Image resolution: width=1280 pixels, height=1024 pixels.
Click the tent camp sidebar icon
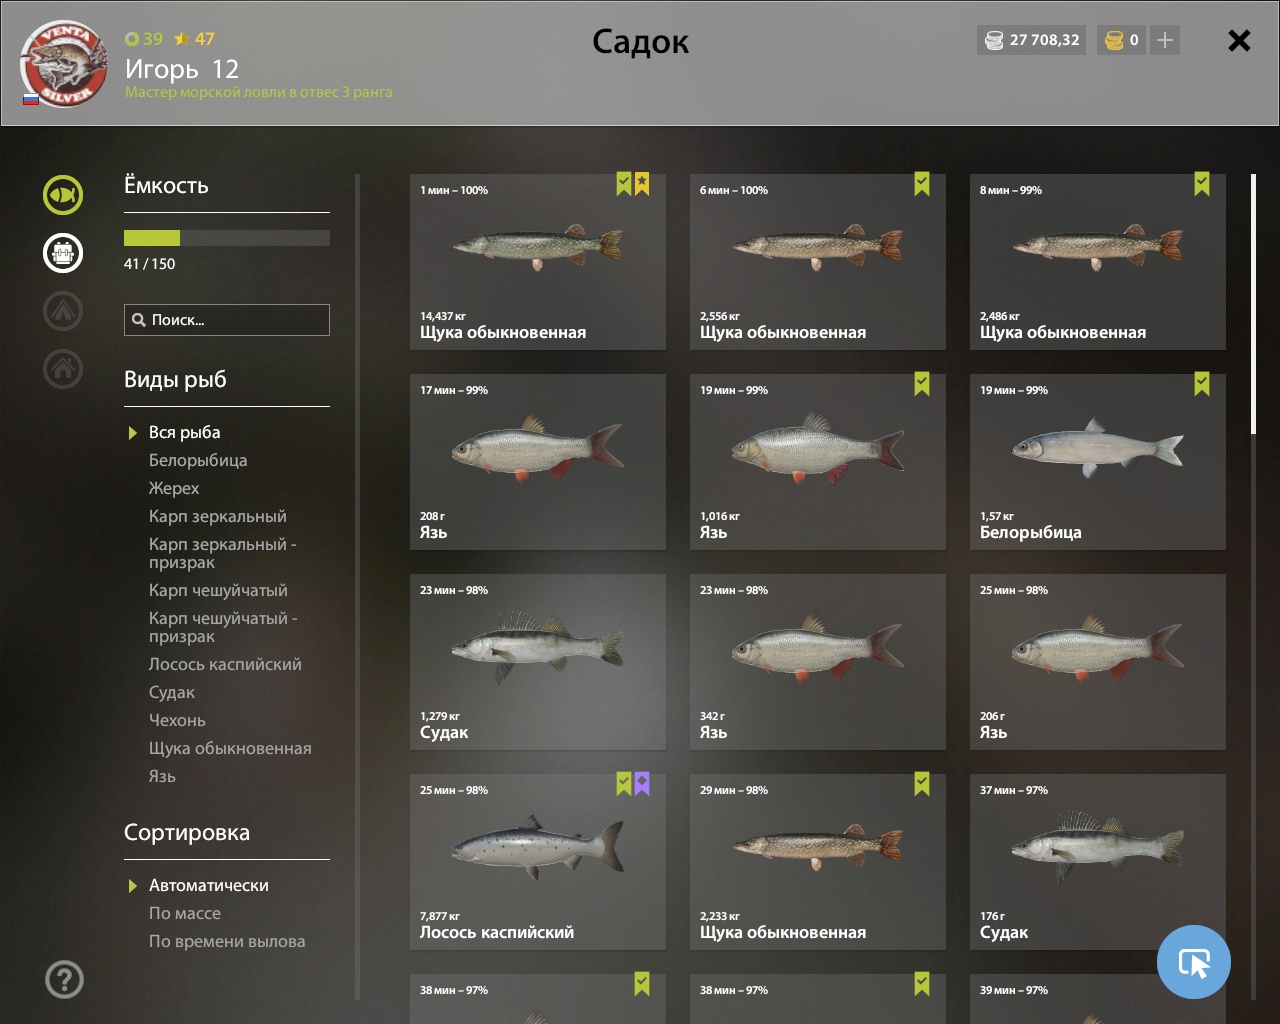pyautogui.click(x=63, y=311)
